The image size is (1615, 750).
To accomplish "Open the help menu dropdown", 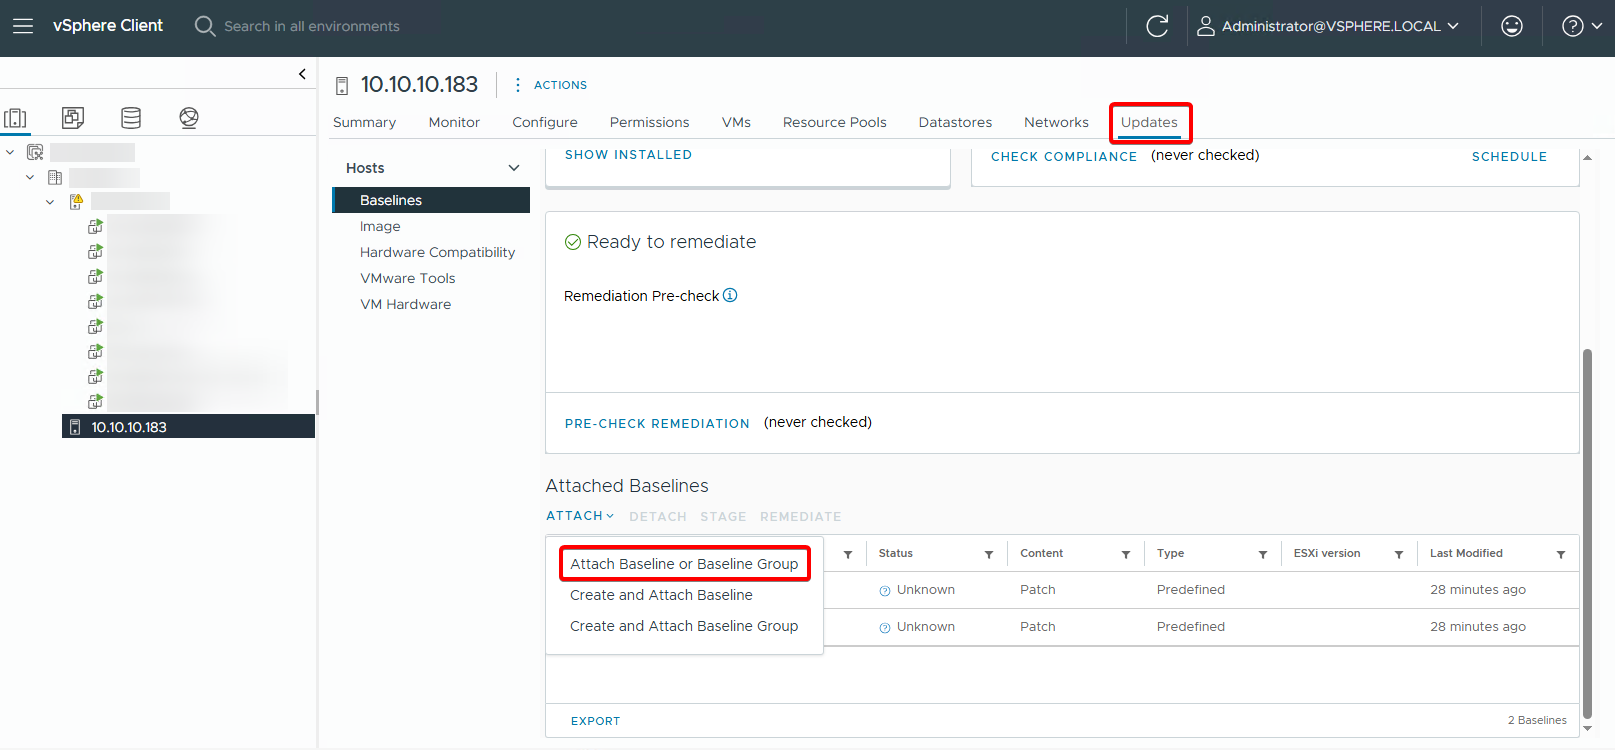I will (1581, 26).
